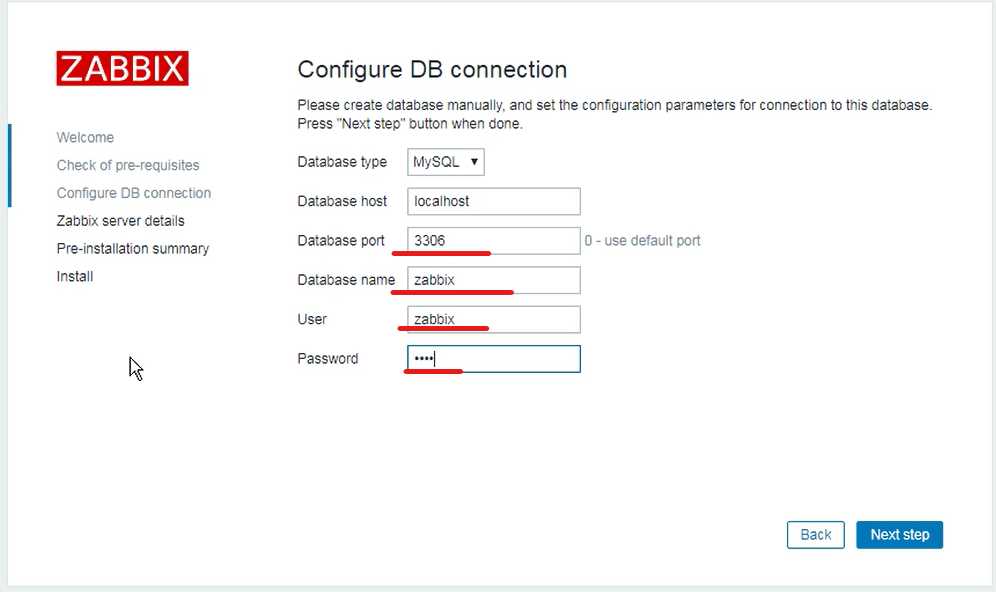The width and height of the screenshot is (996, 592).
Task: Focus the Database port field with 3306
Action: pyautogui.click(x=493, y=241)
